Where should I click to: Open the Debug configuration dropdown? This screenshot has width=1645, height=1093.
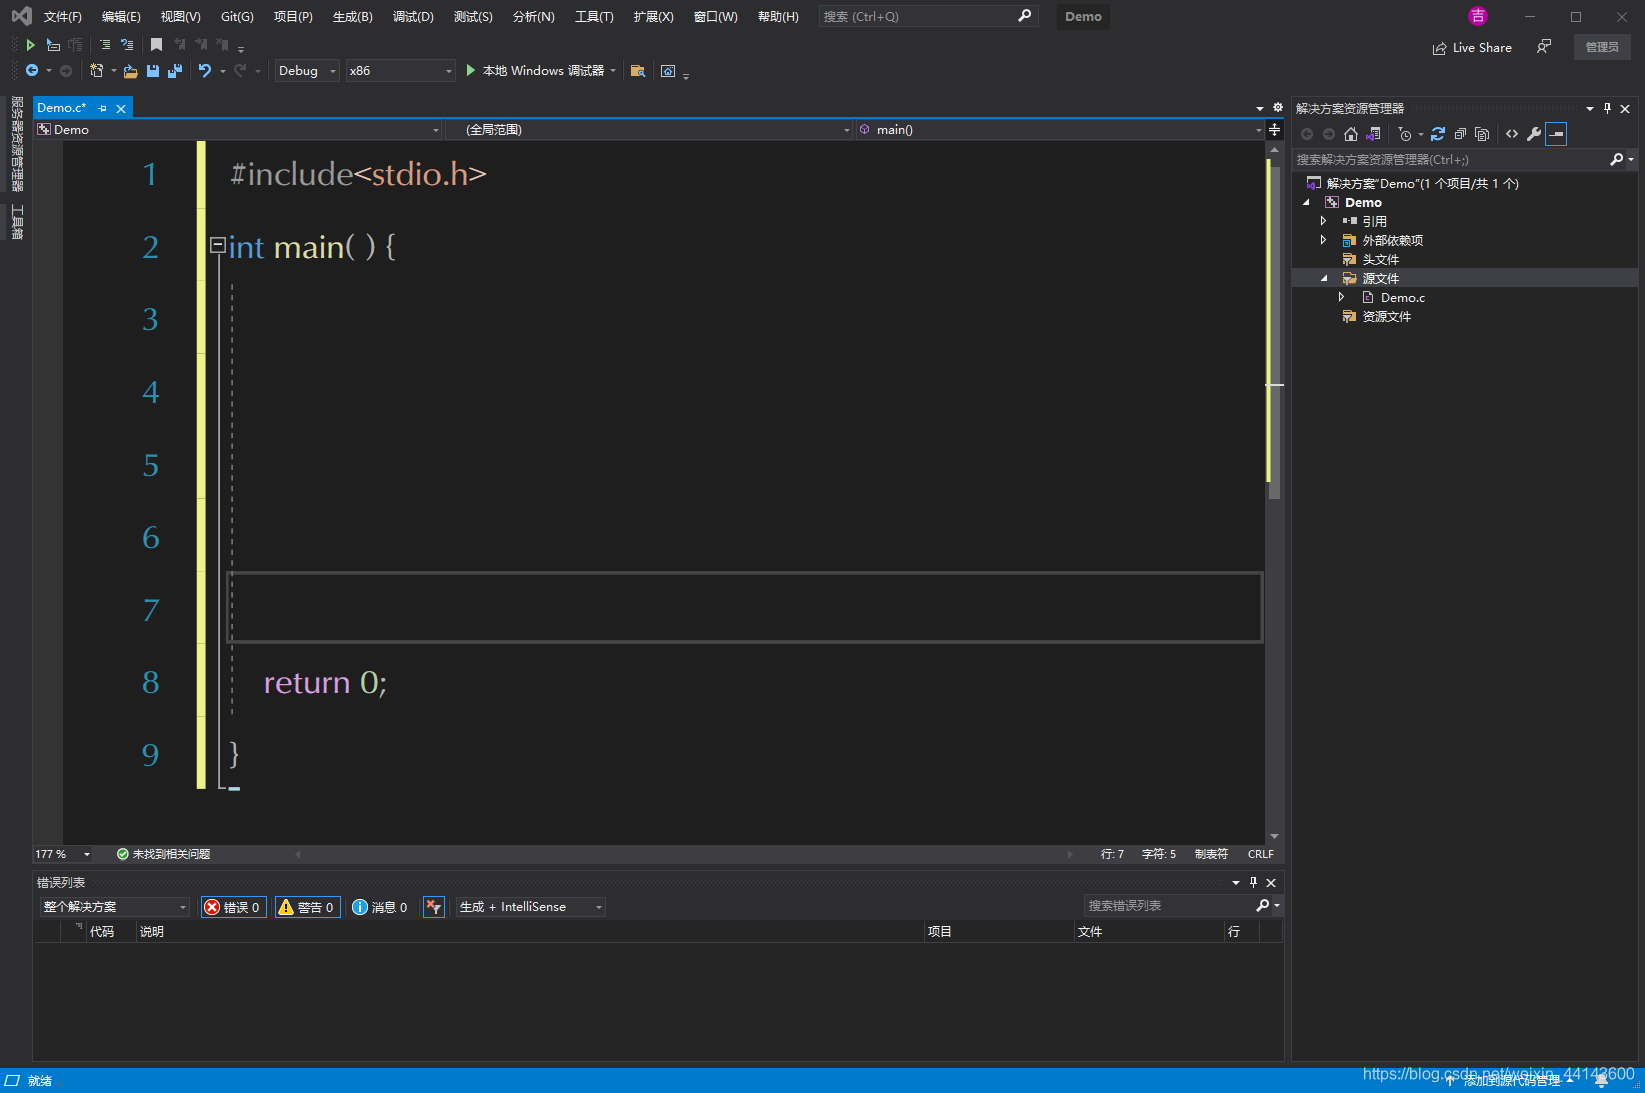(x=307, y=70)
